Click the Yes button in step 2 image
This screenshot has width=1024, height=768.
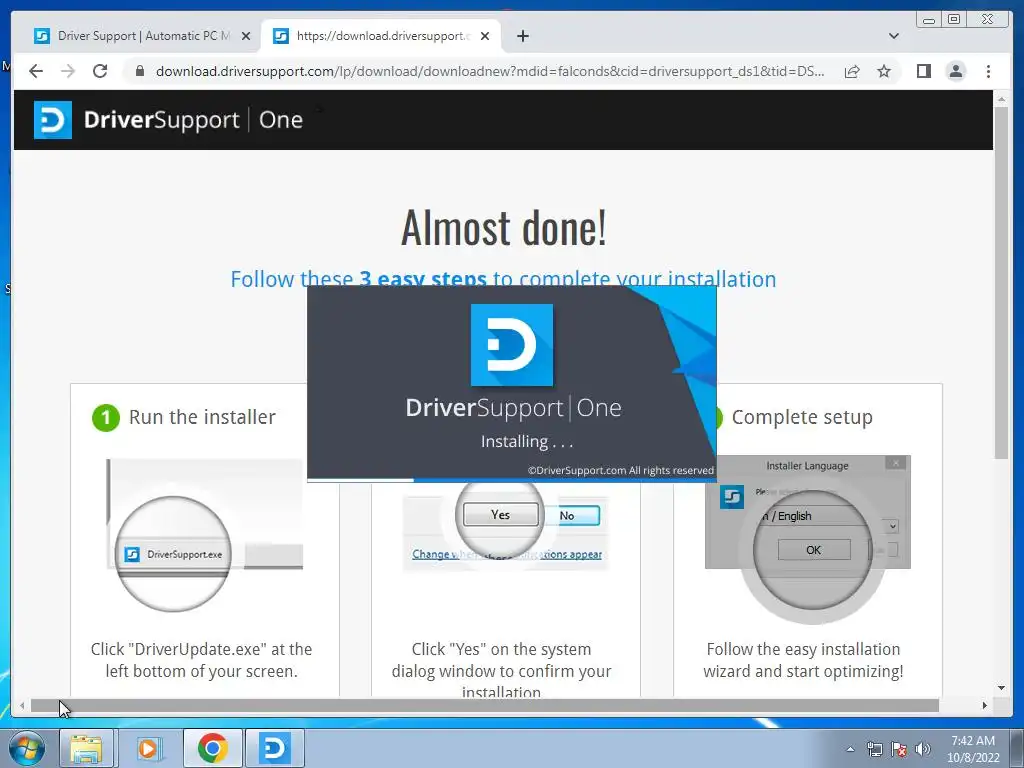[500, 515]
